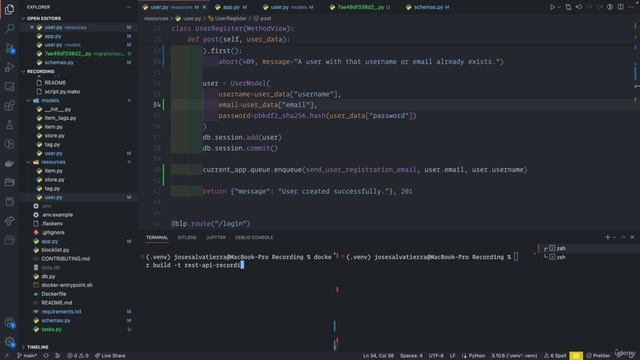The height and width of the screenshot is (360, 640).
Task: Change the LF end-of-line setting
Action: point(452,356)
